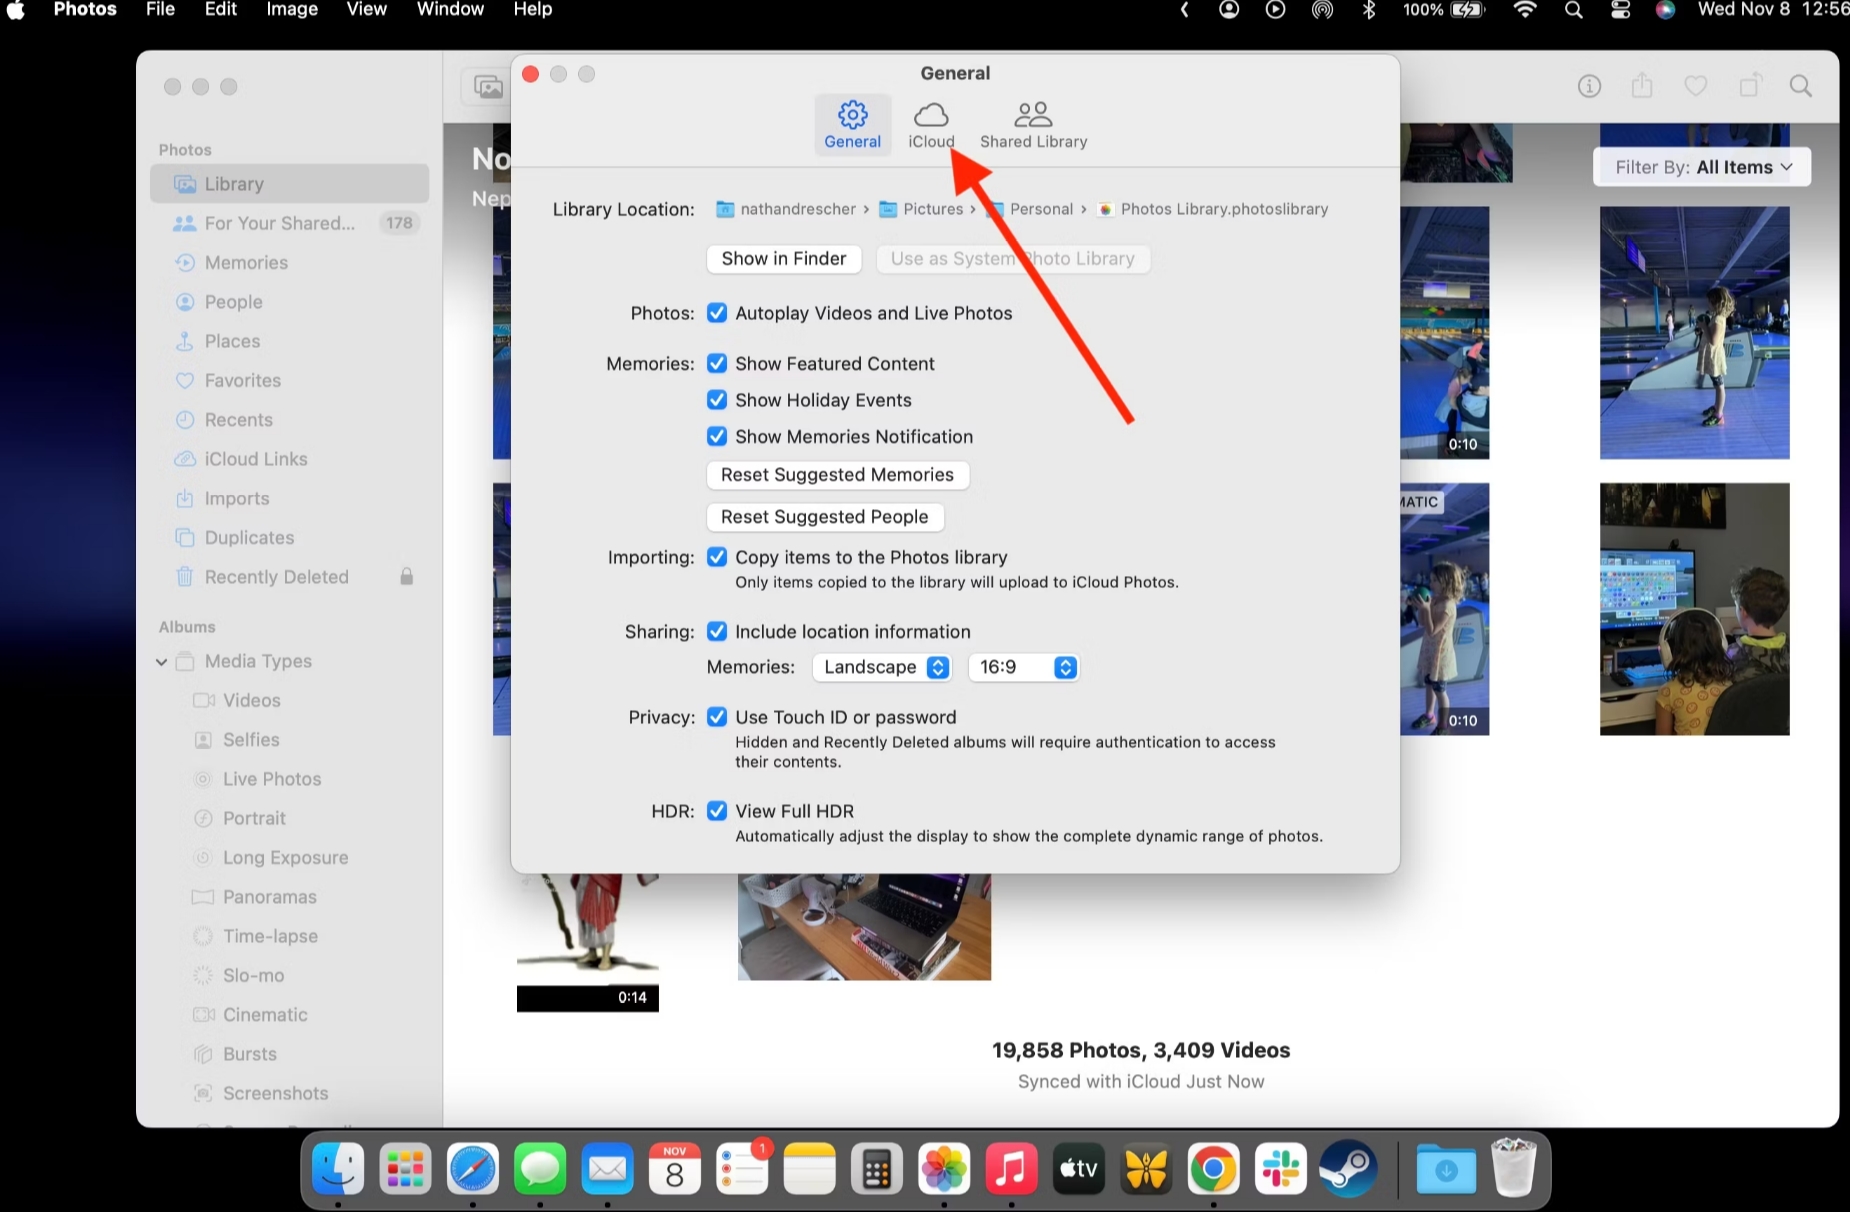Click the Info toolbar icon
This screenshot has width=1850, height=1212.
pos(1589,86)
